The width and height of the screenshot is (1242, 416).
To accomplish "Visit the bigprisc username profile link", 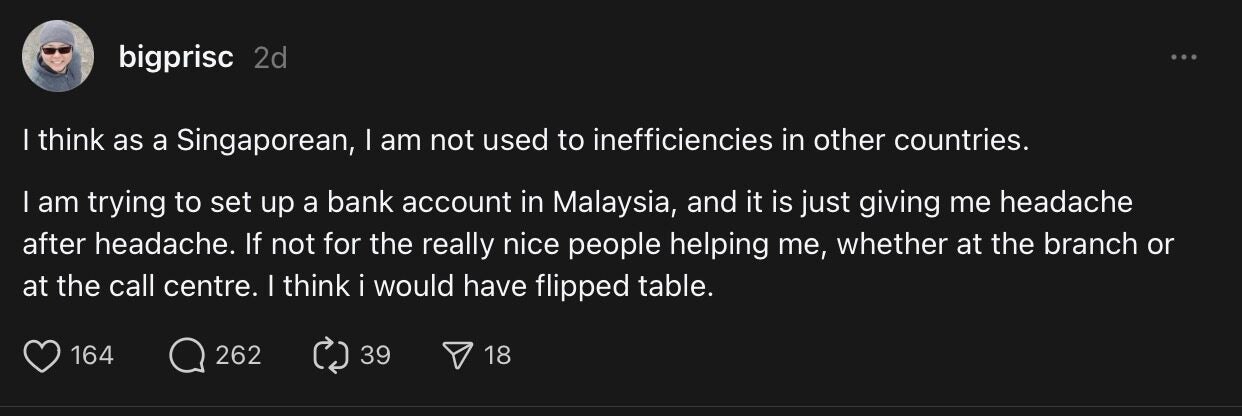I will click(175, 58).
